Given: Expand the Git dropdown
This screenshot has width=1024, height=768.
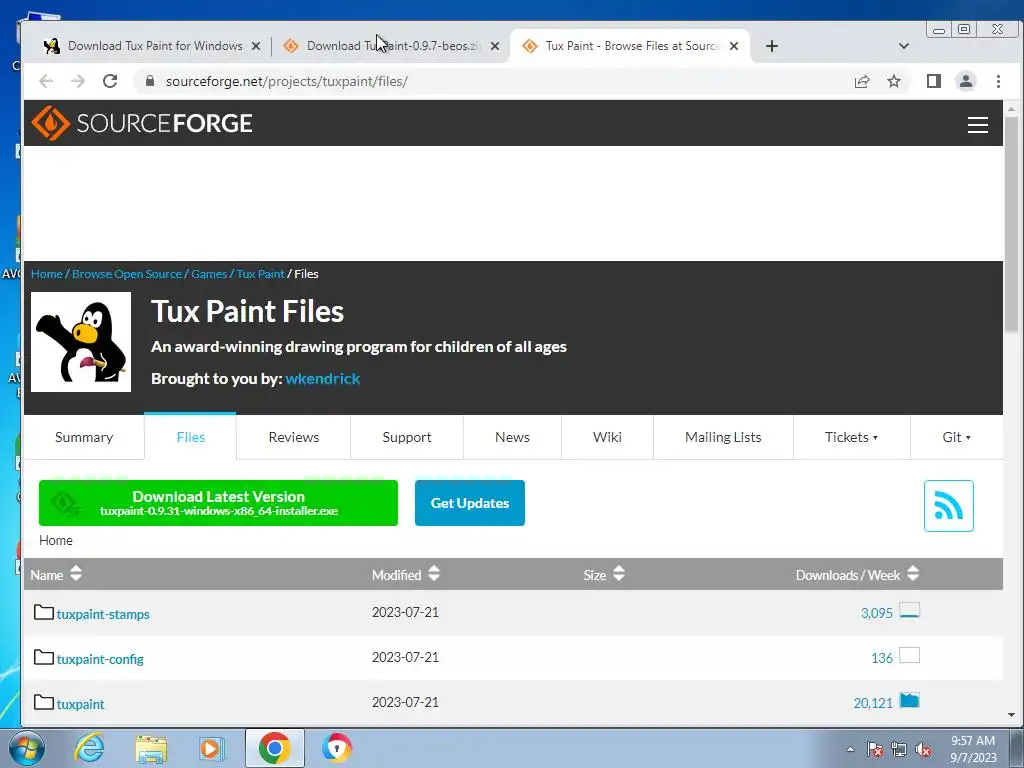Looking at the screenshot, I should [x=956, y=437].
